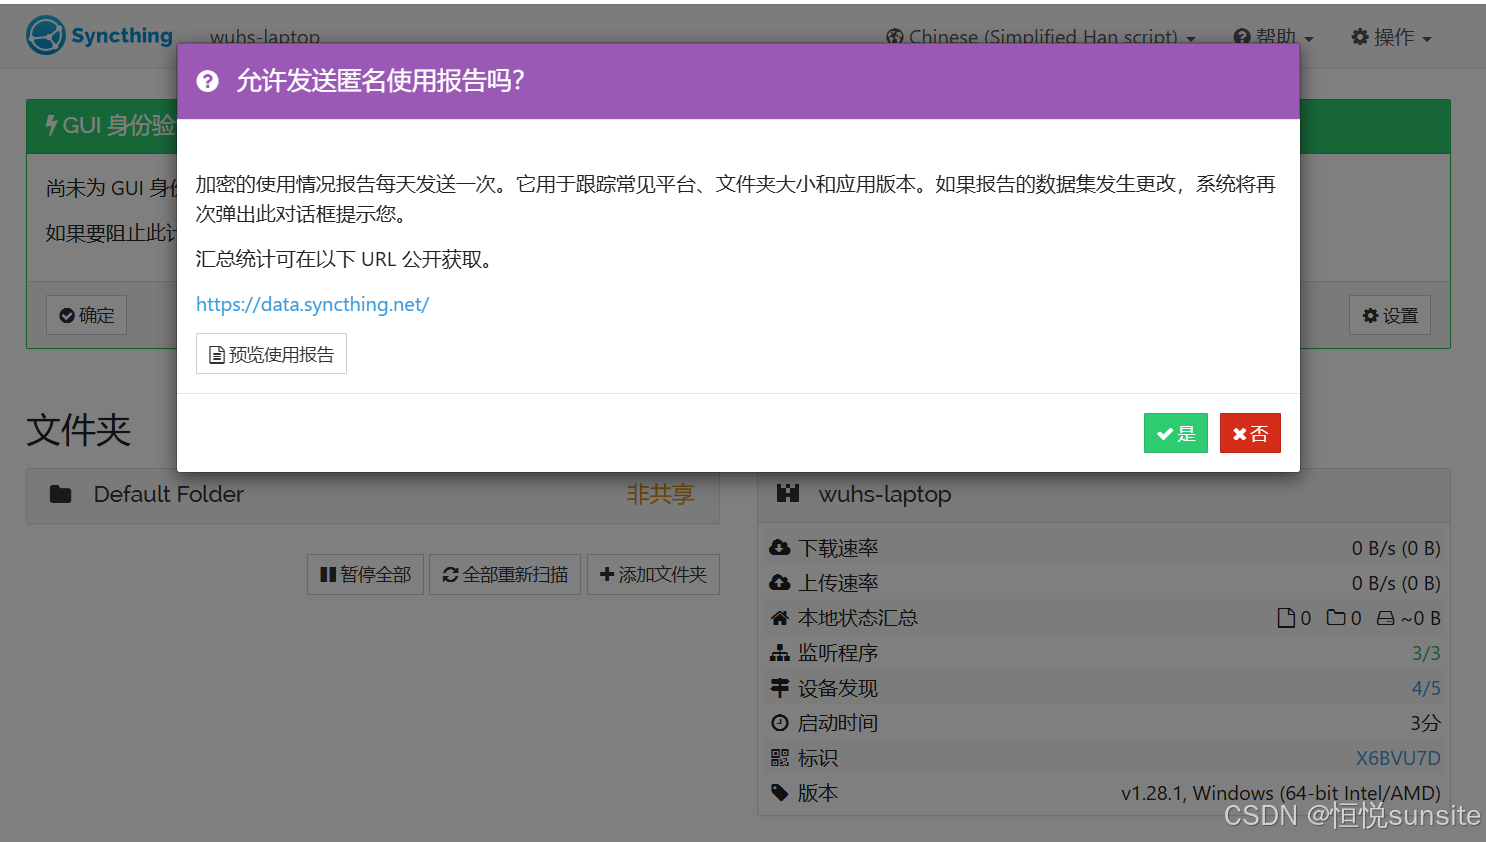Click the question icon next to 帮助

click(1242, 37)
